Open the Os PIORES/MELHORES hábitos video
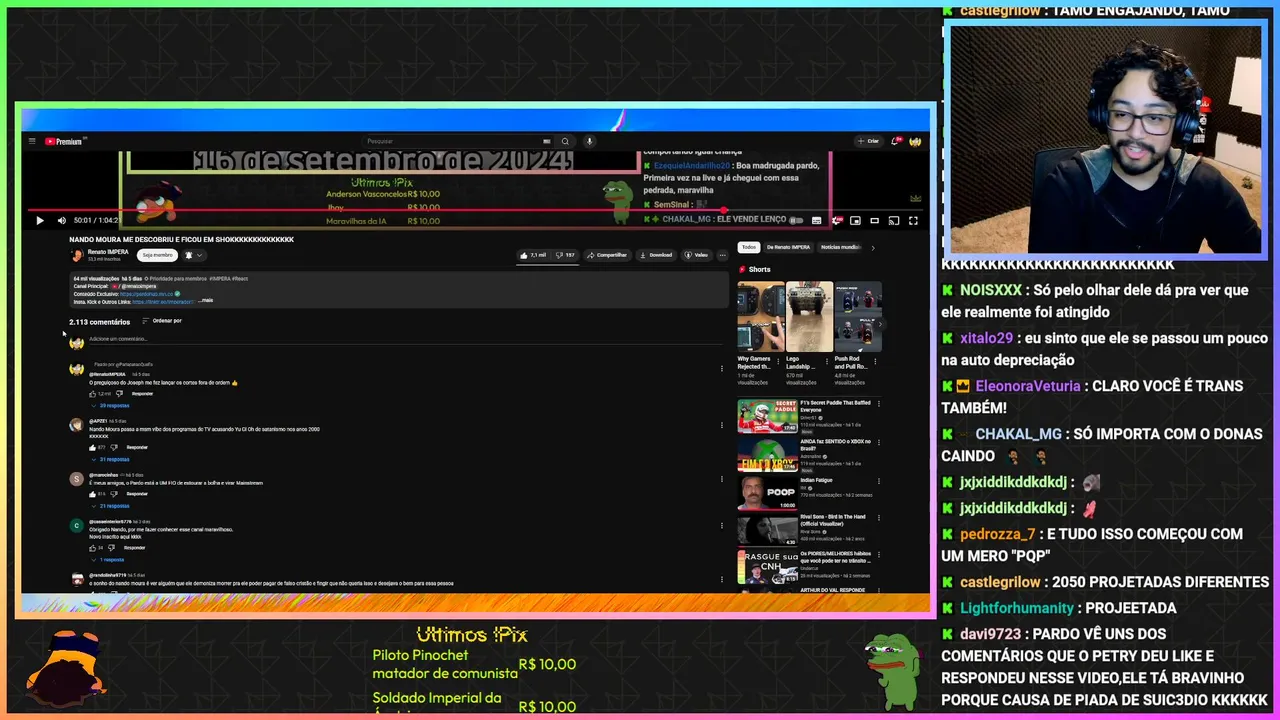This screenshot has height=720, width=1280. point(767,568)
